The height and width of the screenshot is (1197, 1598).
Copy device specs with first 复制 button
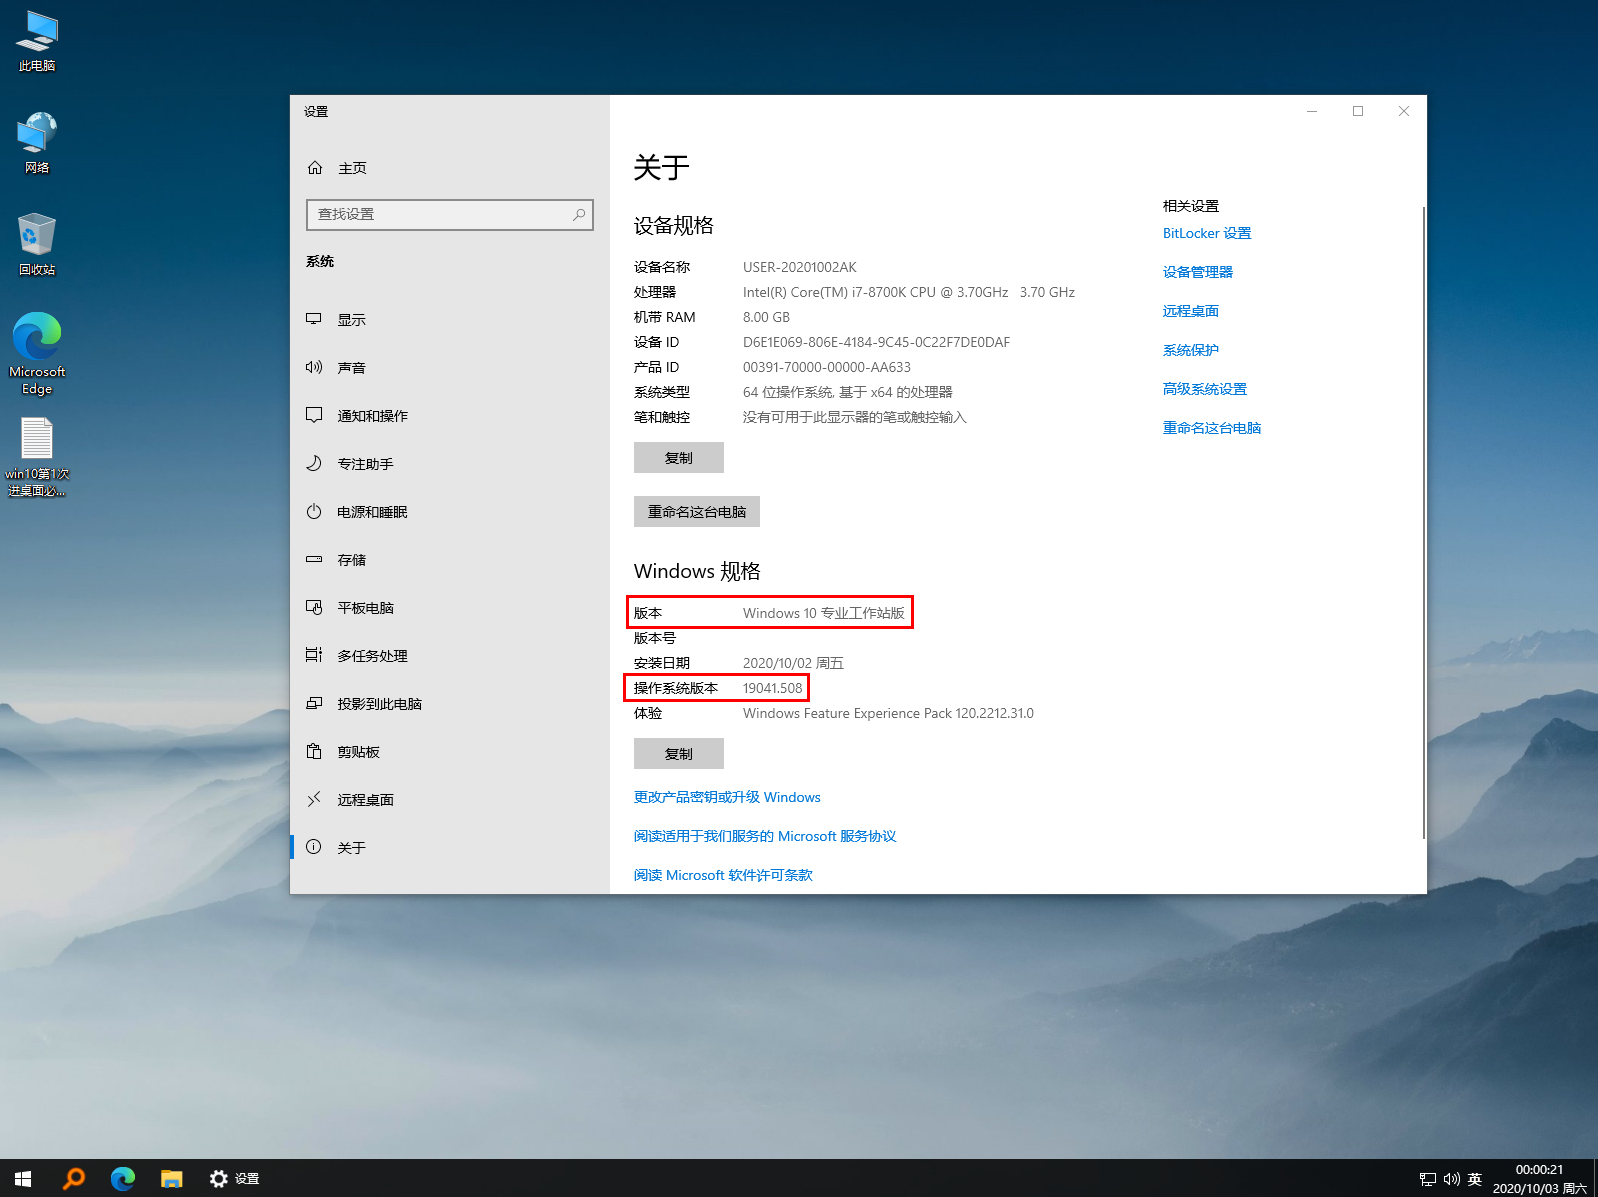pyautogui.click(x=679, y=458)
